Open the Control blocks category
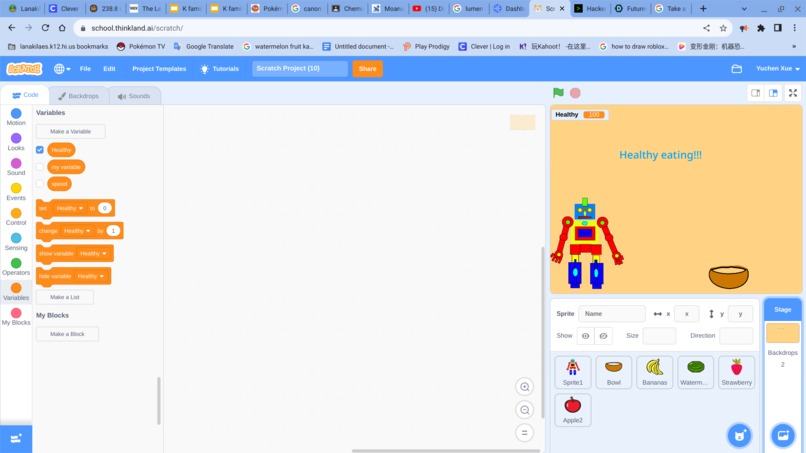 [x=16, y=216]
